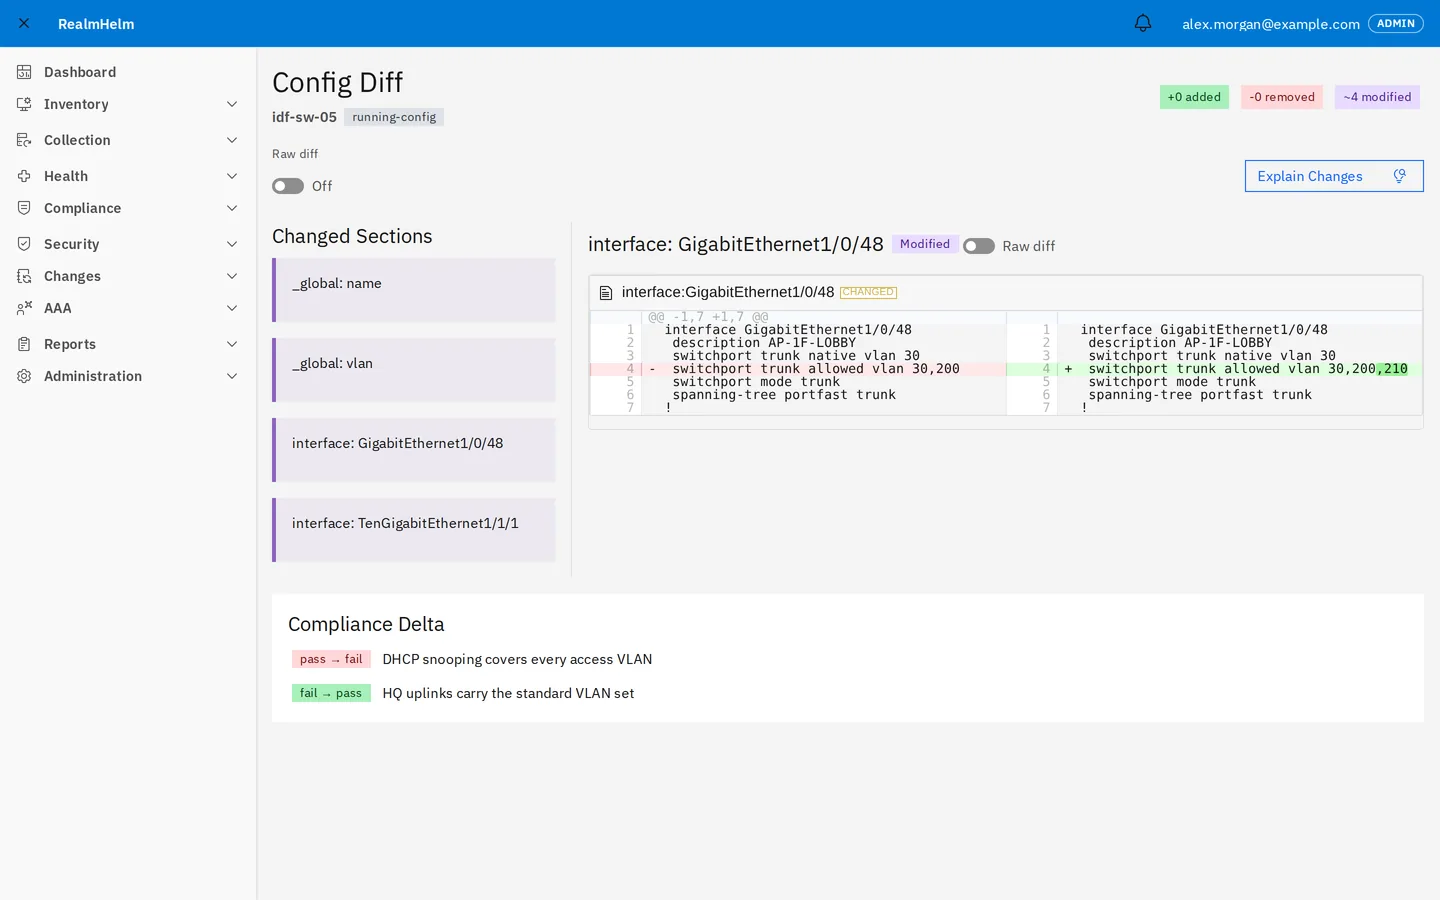This screenshot has height=900, width=1440.
Task: Select the _global: vlan changed section
Action: click(414, 370)
